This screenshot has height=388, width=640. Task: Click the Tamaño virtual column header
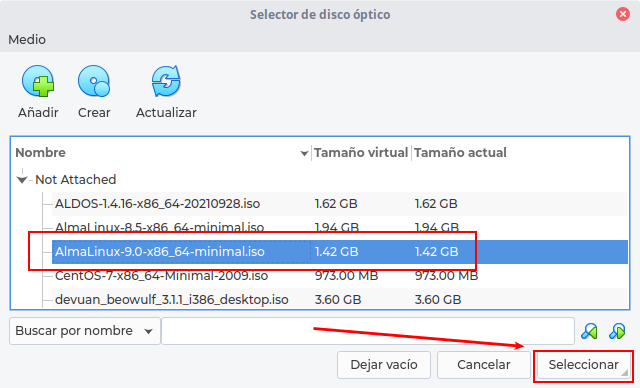[361, 153]
